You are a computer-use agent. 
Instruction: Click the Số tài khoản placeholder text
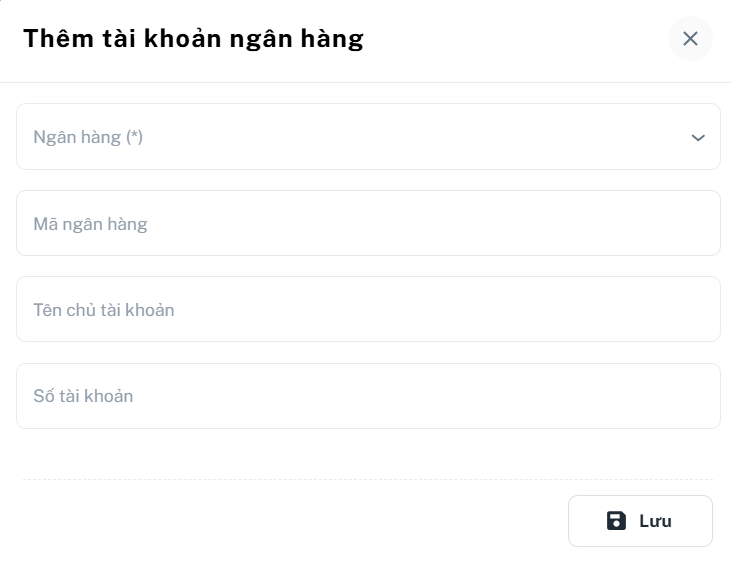[83, 396]
